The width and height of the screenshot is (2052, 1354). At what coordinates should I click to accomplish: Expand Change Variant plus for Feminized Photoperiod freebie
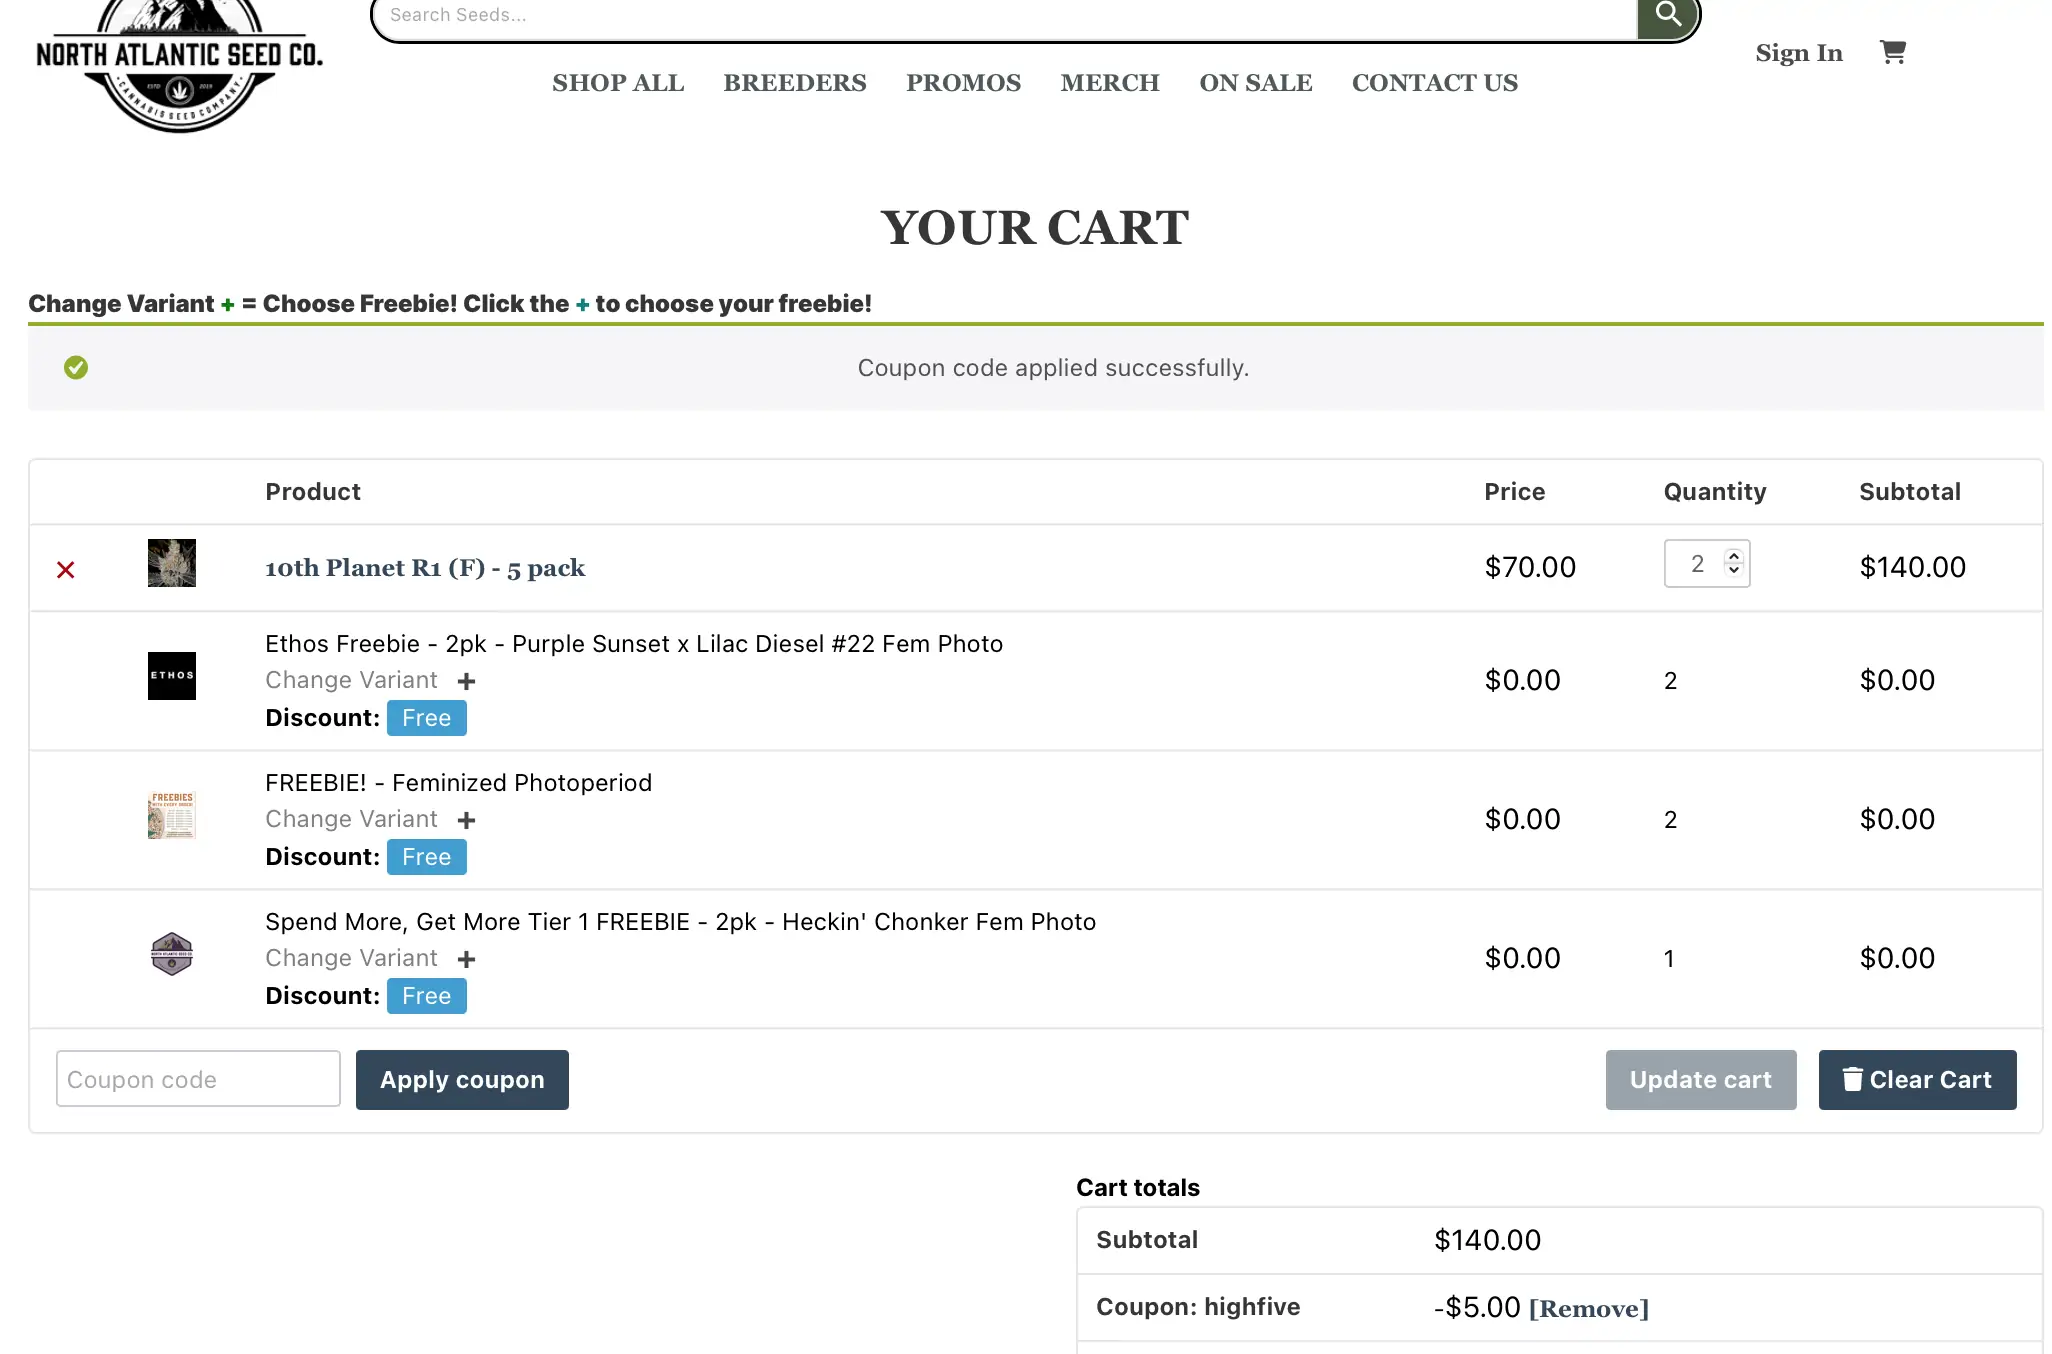pos(466,821)
